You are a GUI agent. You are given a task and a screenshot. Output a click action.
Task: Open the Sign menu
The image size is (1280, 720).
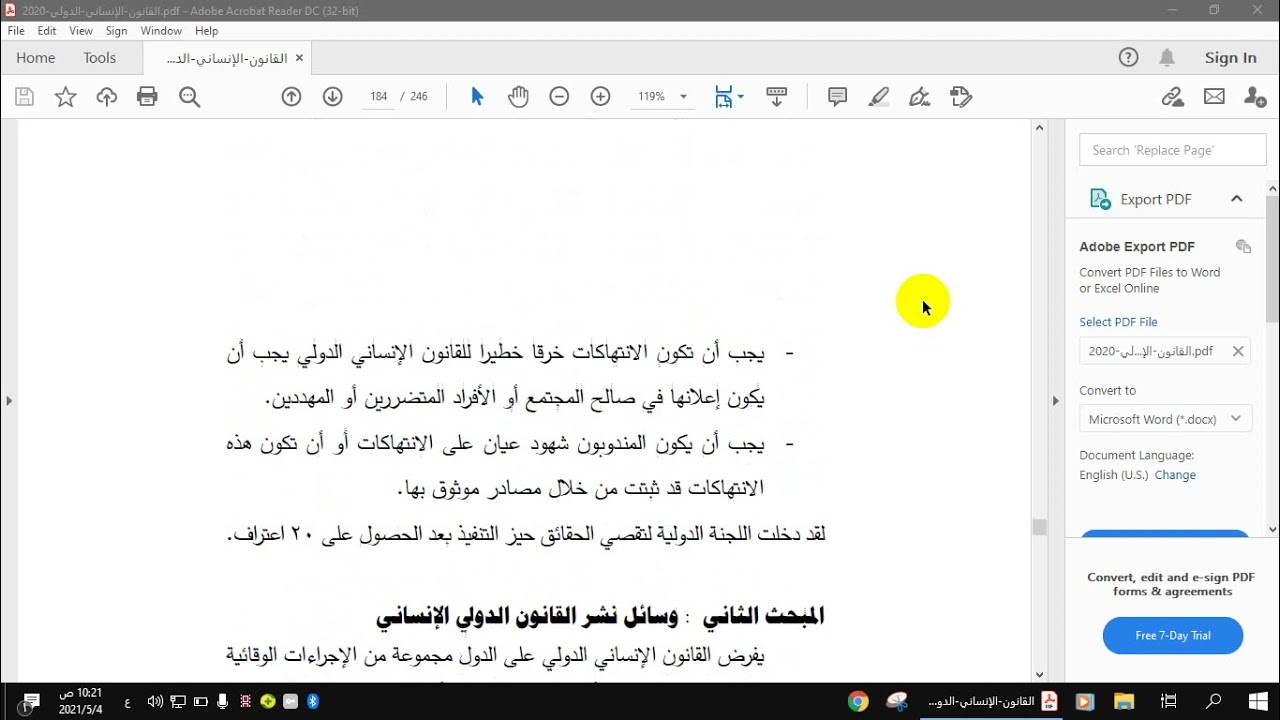(x=116, y=31)
